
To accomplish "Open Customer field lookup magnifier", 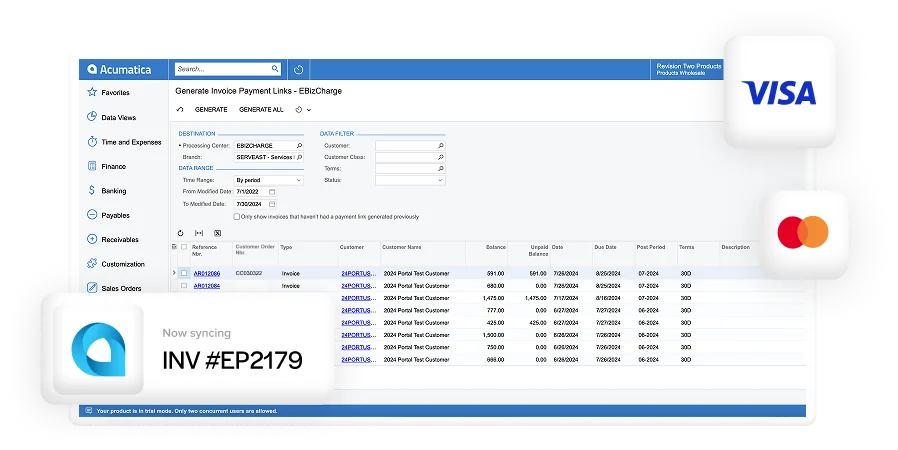I will 440,145.
